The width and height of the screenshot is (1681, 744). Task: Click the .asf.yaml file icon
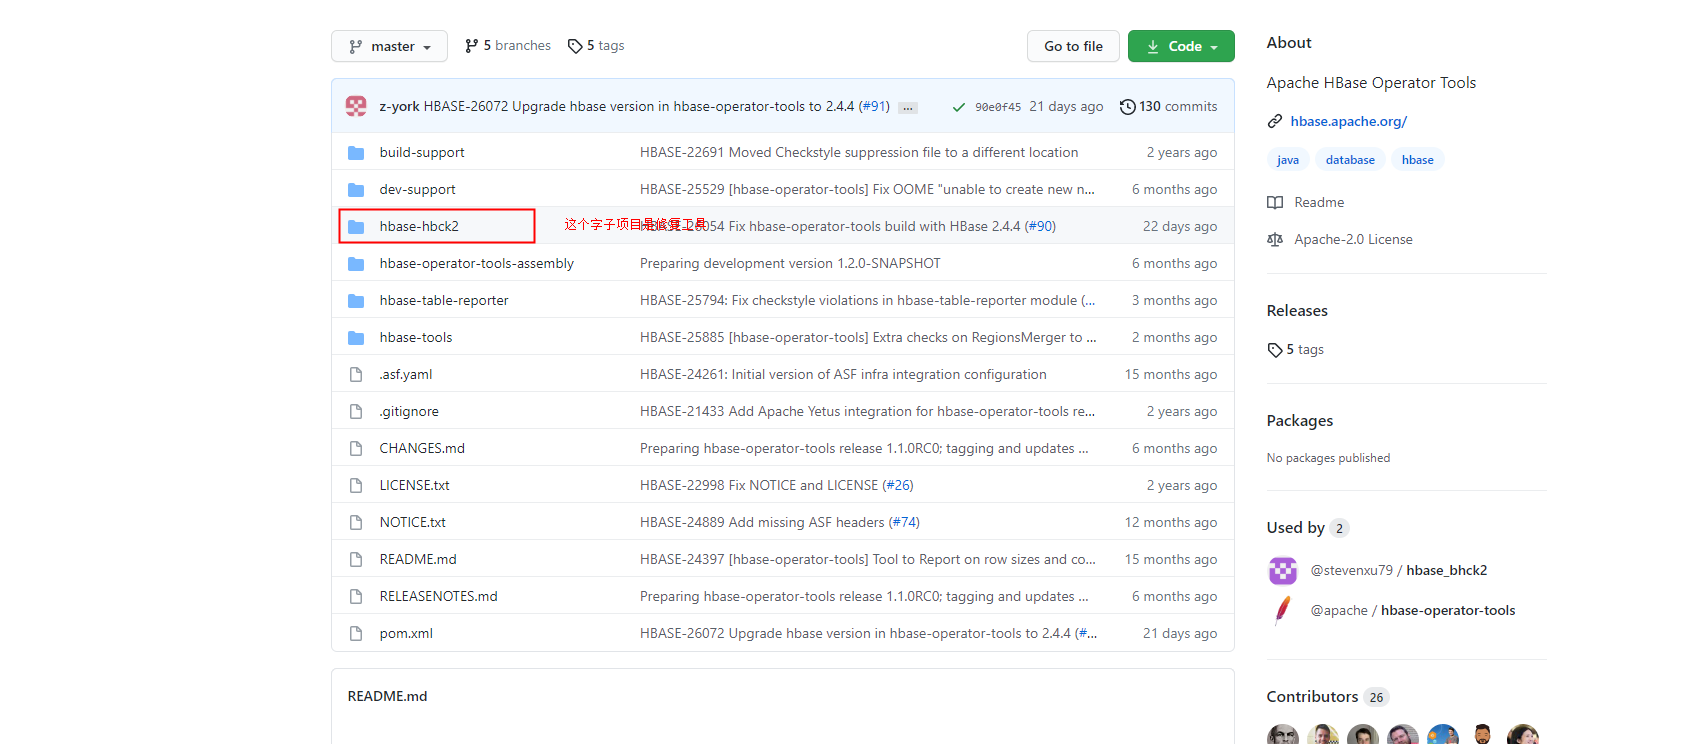coord(356,375)
